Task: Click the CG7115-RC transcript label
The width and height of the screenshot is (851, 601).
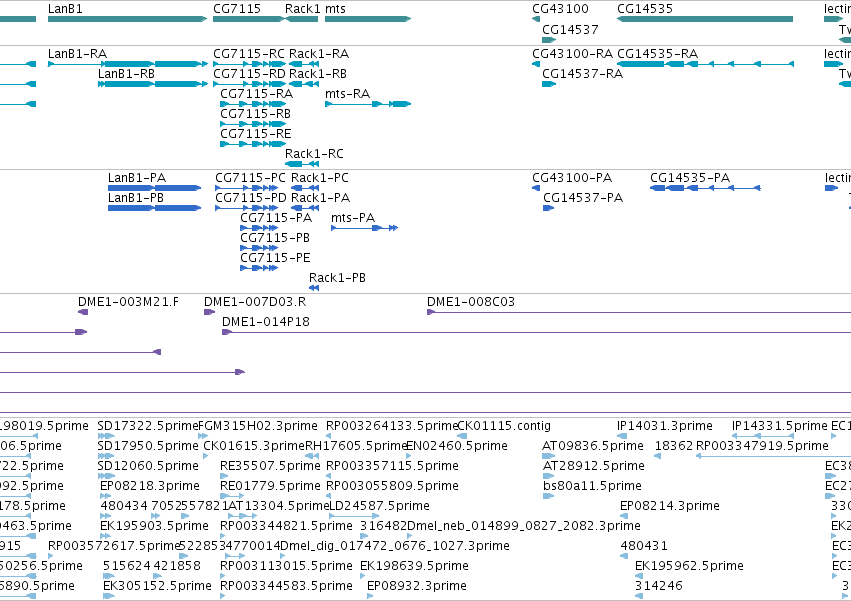Action: click(249, 54)
